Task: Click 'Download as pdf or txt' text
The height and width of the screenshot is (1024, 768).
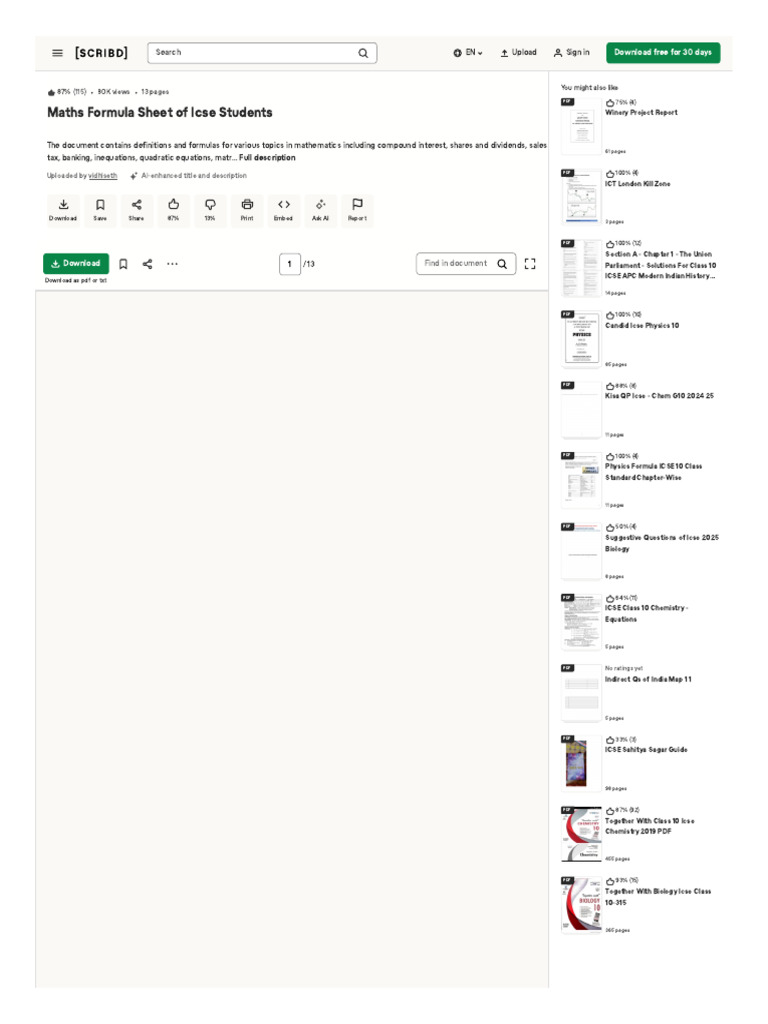Action: [76, 281]
